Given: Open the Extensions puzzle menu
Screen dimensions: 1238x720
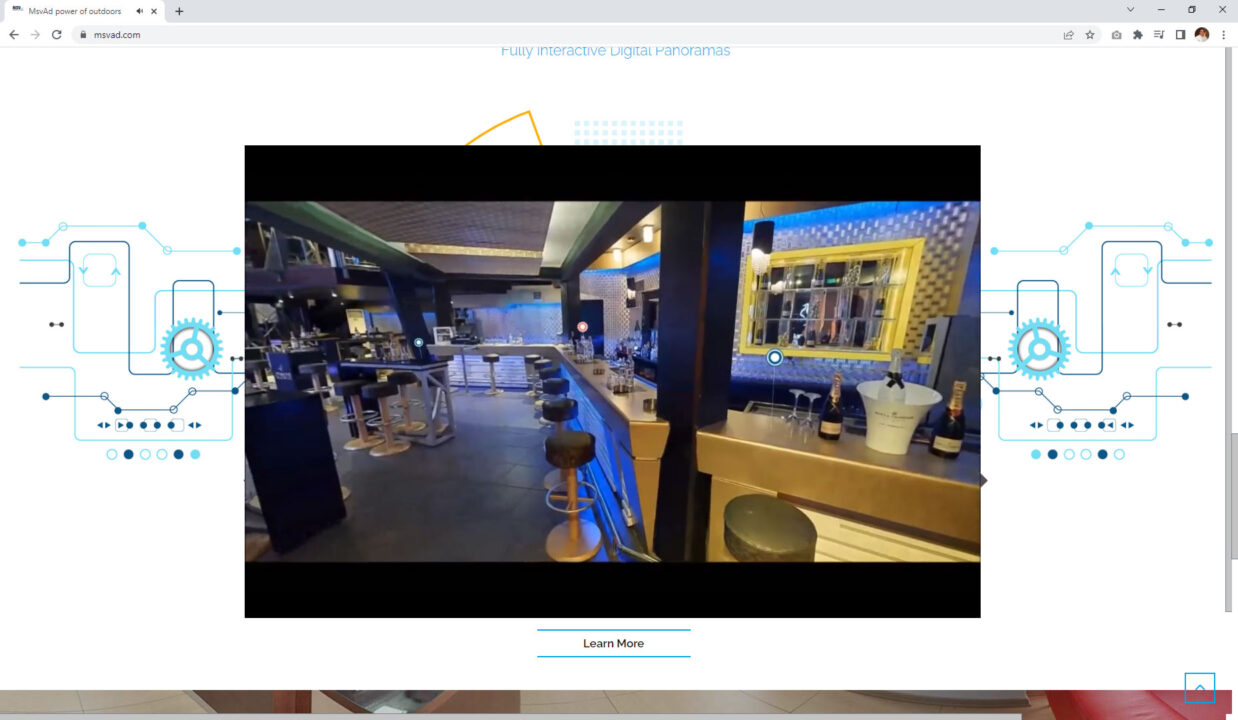Looking at the screenshot, I should [1137, 34].
